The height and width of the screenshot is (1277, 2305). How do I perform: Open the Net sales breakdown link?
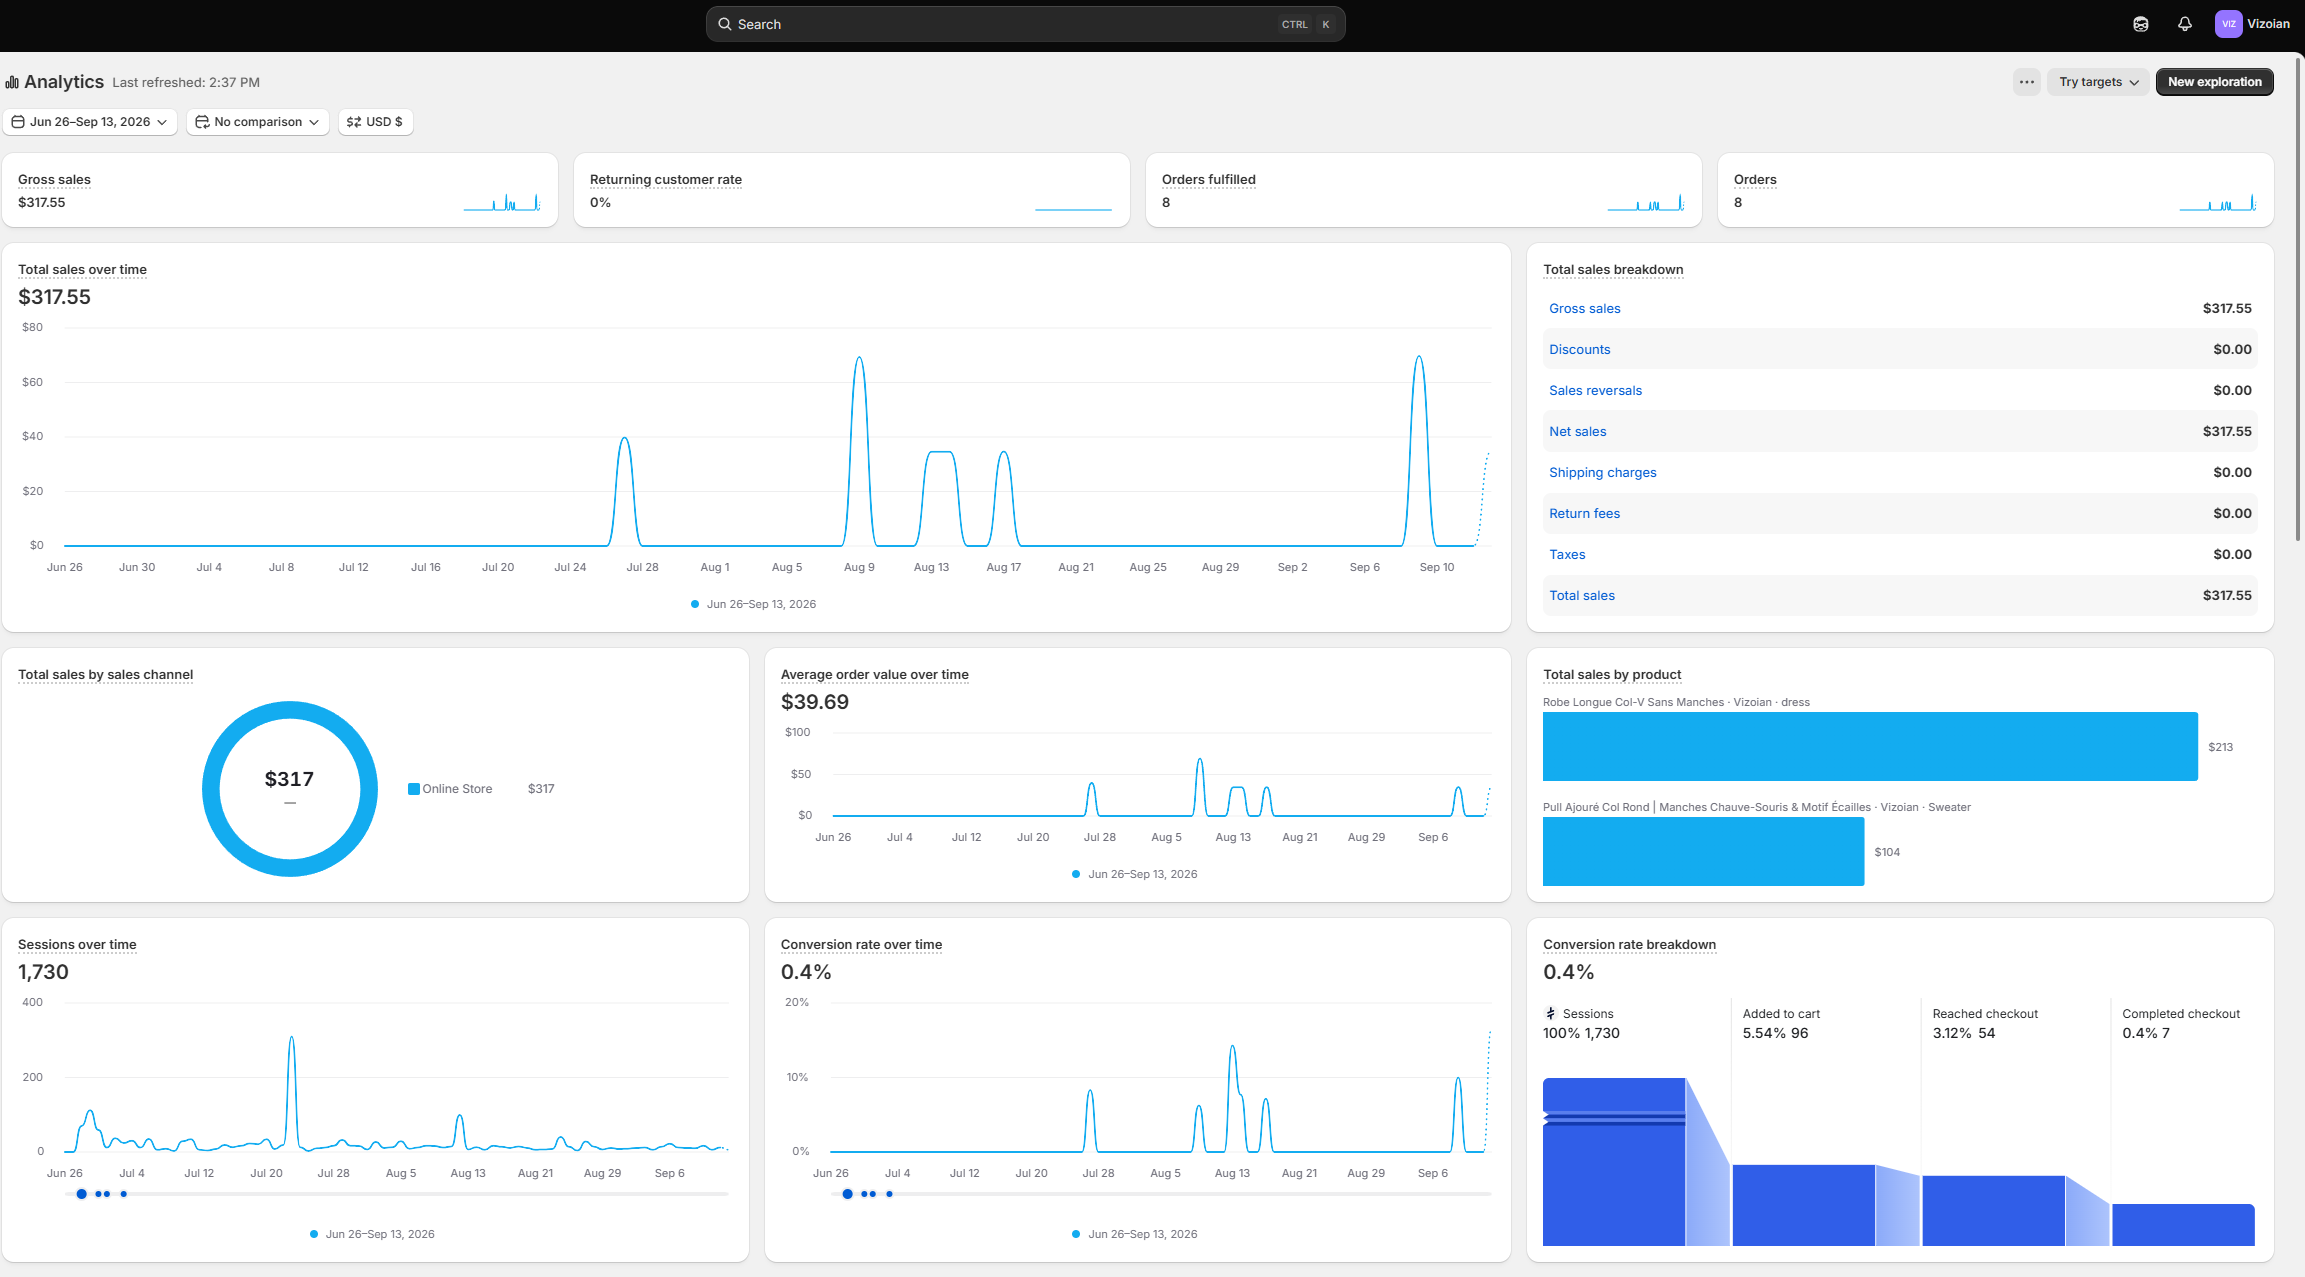pos(1577,431)
